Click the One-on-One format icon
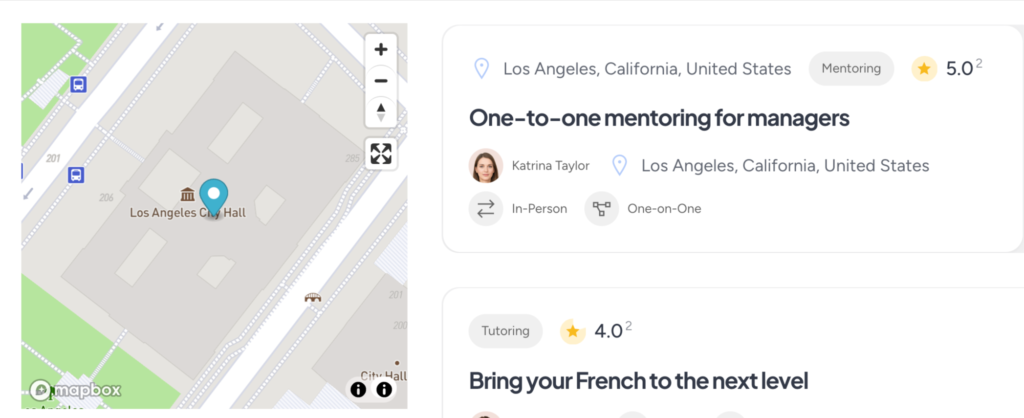 click(601, 209)
